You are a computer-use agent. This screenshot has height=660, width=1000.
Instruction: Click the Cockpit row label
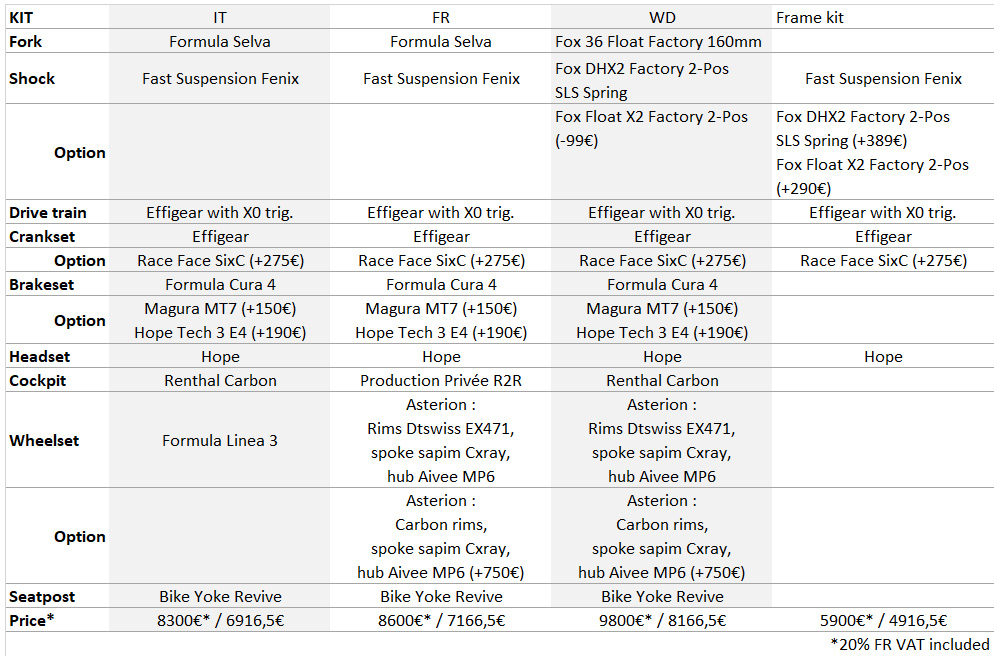37,380
